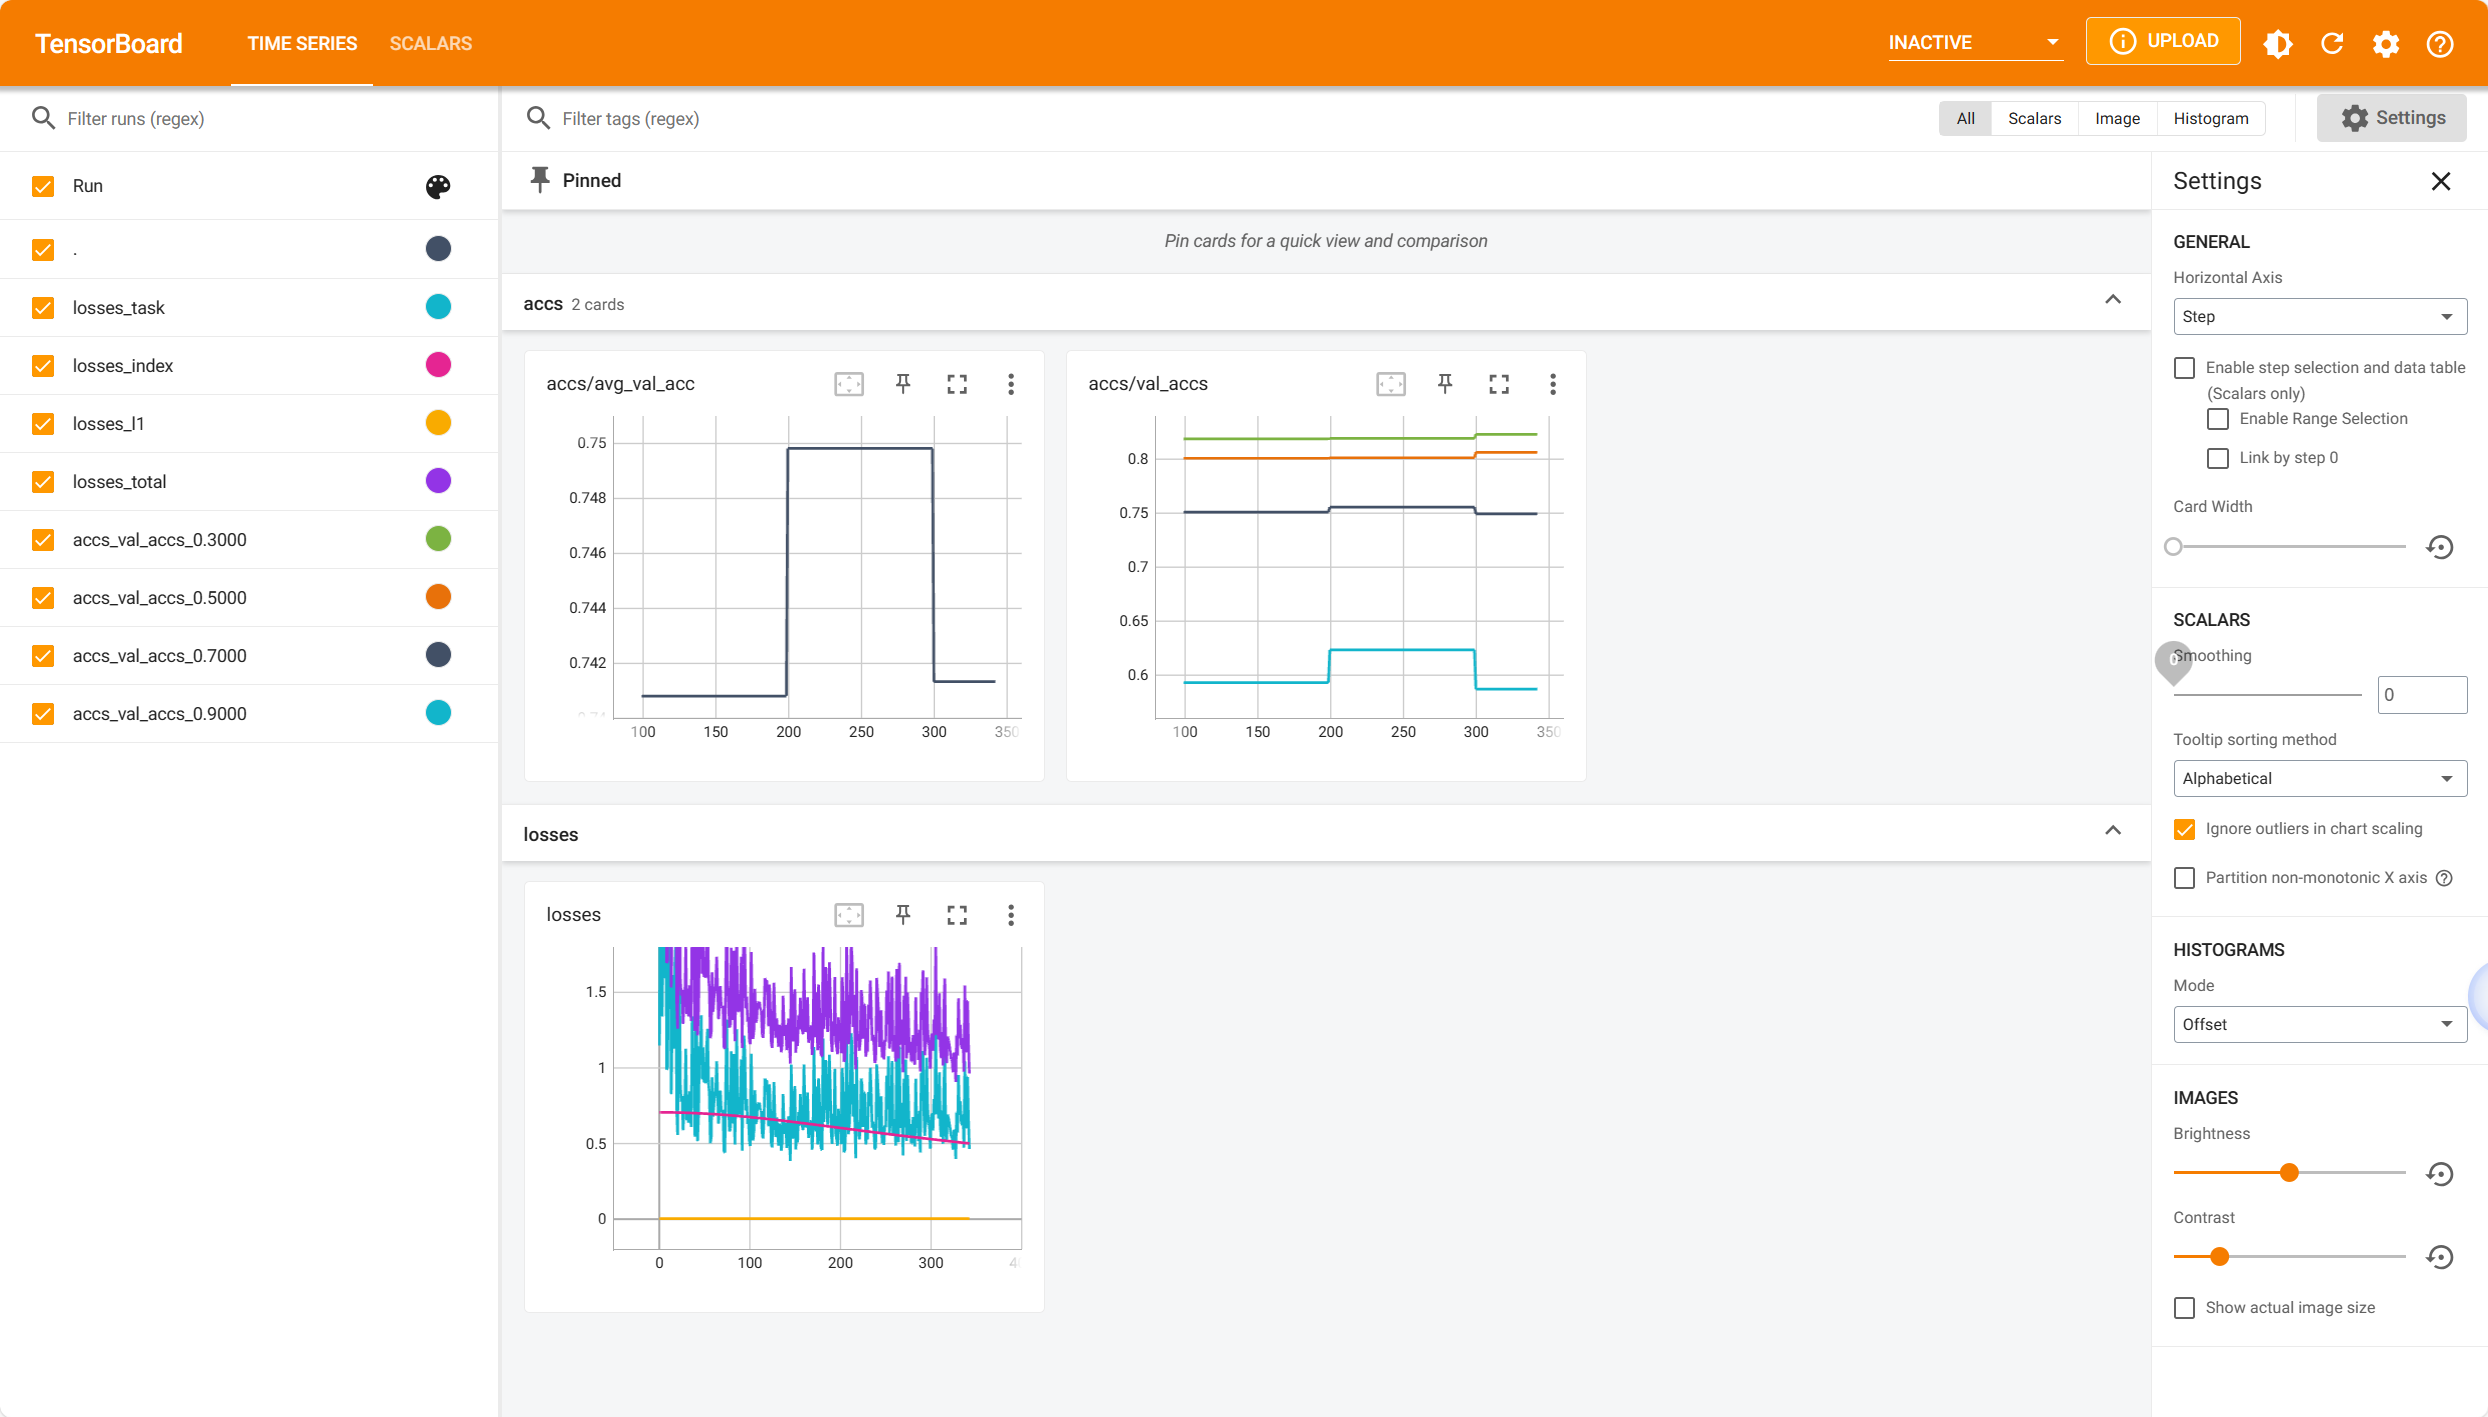Open more options menu for accs/val_accs card

[1552, 384]
